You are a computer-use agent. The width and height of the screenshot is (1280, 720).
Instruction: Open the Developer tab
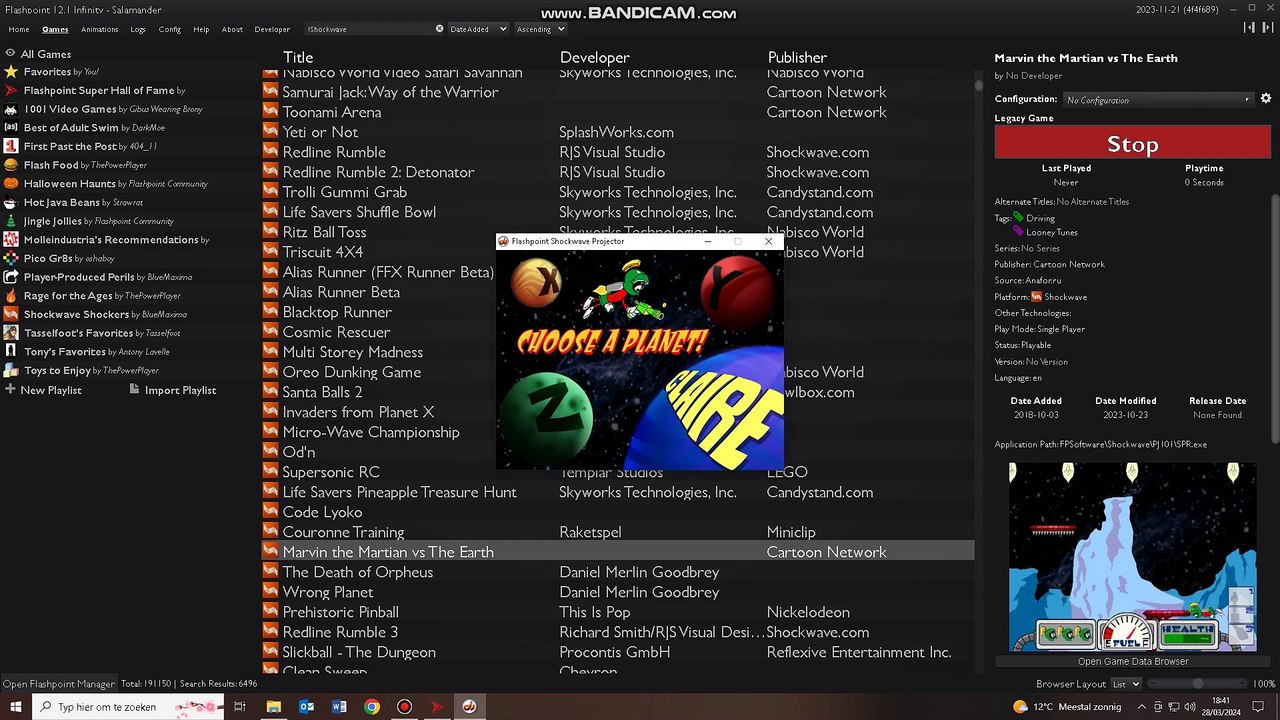(x=272, y=29)
